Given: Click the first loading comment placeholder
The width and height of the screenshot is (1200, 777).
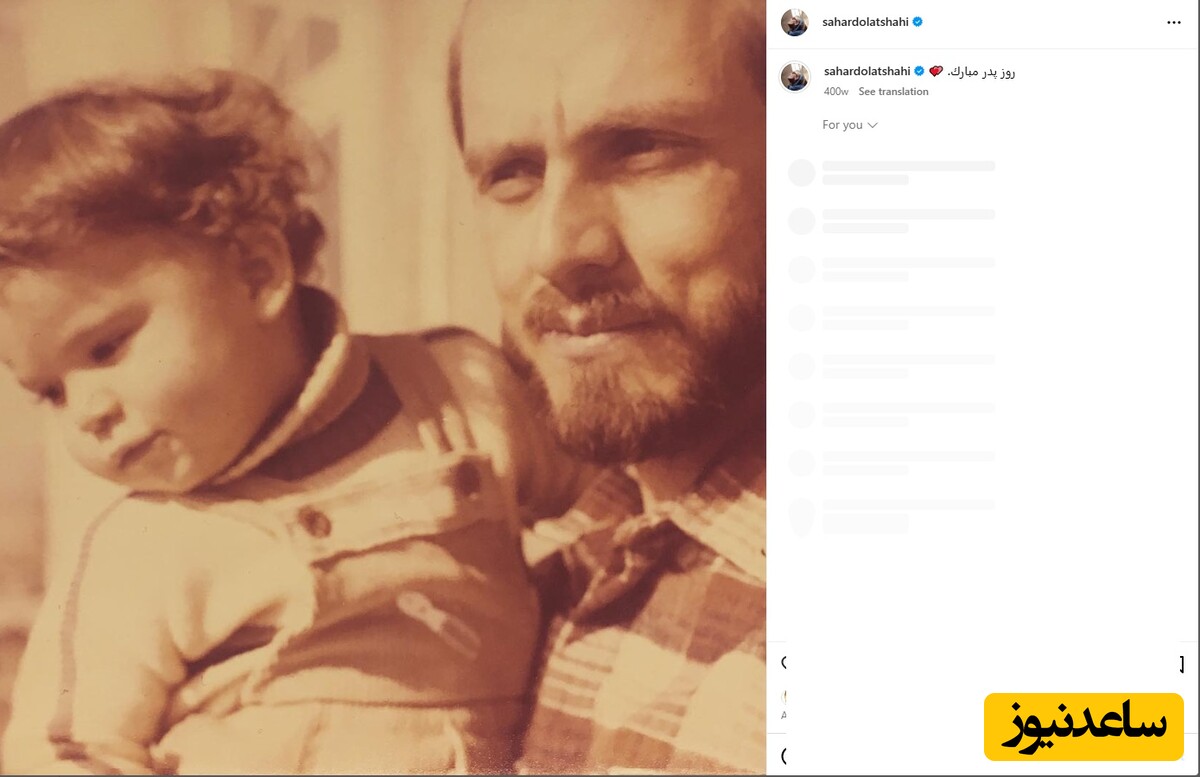Looking at the screenshot, I should [908, 172].
